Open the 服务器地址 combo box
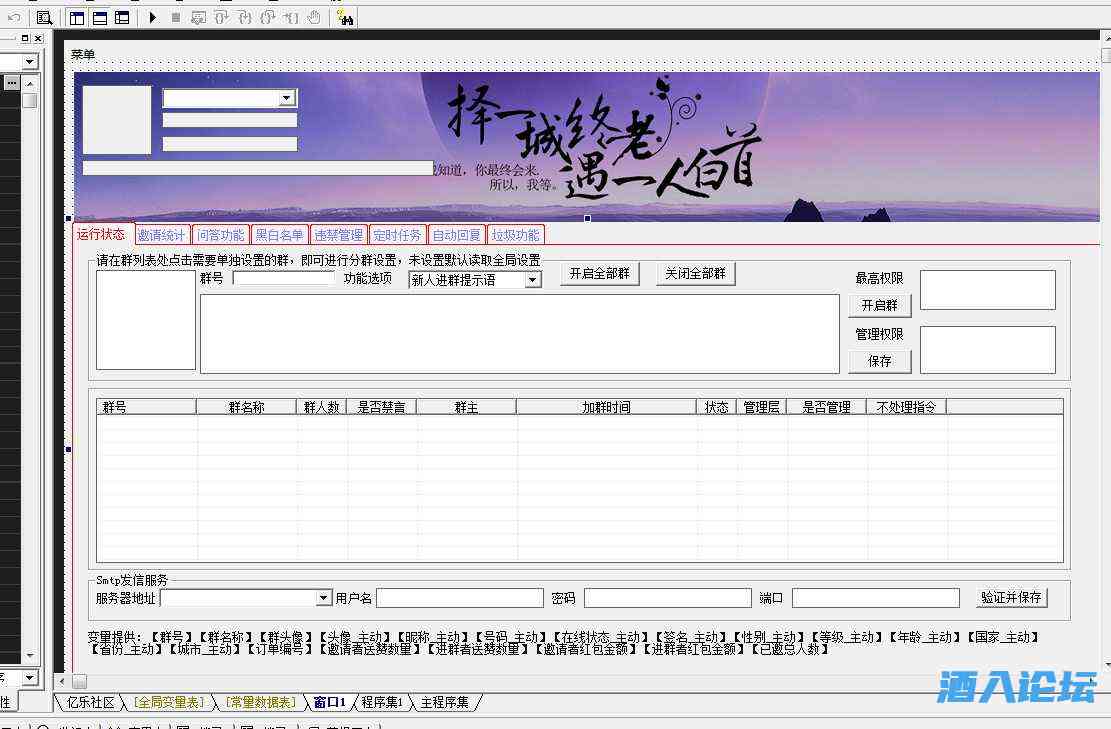Image resolution: width=1111 pixels, height=729 pixels. (324, 598)
